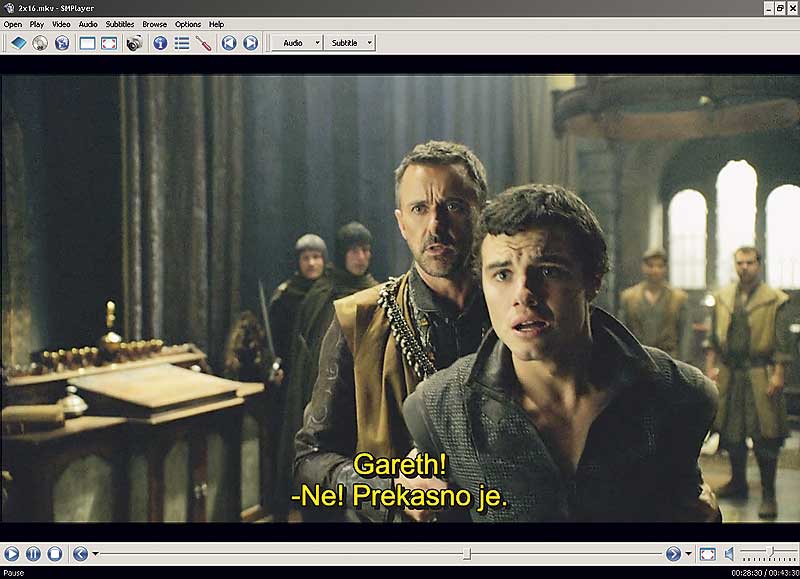800x579 pixels.
Task: Click the elapsed time display in status bar
Action: 746,573
